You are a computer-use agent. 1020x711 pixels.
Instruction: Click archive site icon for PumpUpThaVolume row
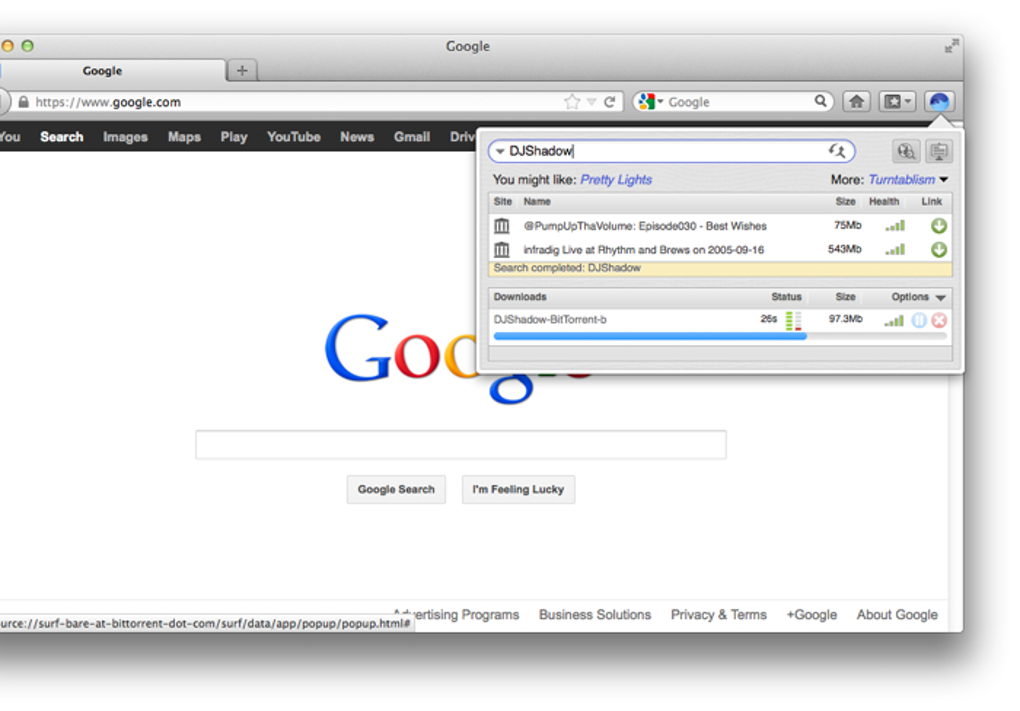pyautogui.click(x=502, y=226)
